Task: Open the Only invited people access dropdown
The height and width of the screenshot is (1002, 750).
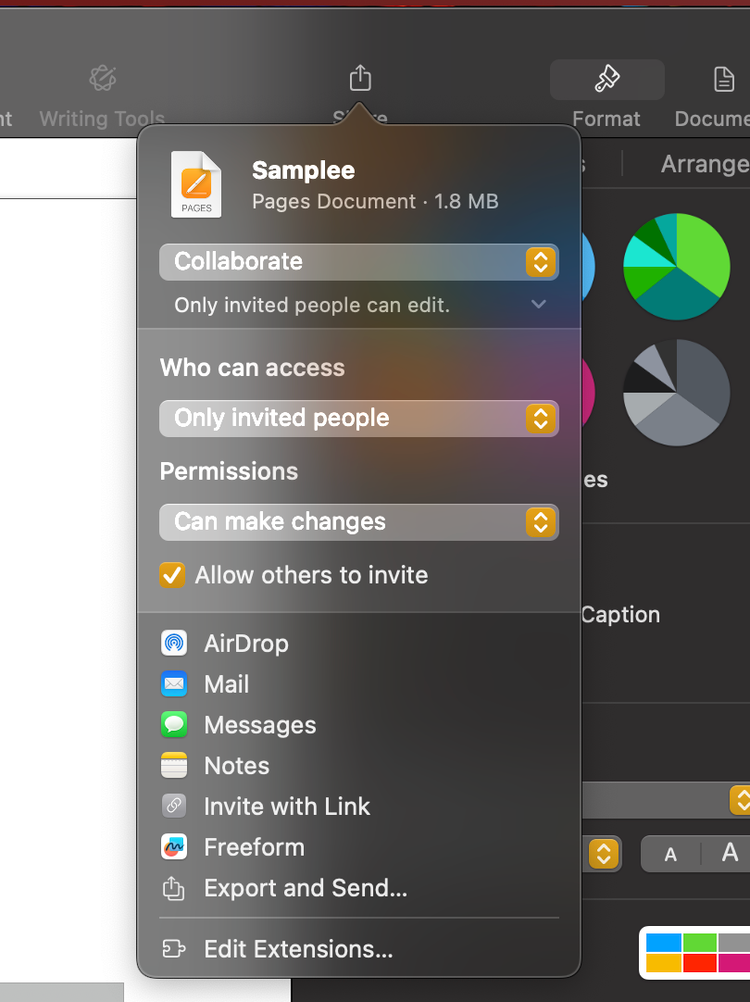Action: [x=358, y=418]
